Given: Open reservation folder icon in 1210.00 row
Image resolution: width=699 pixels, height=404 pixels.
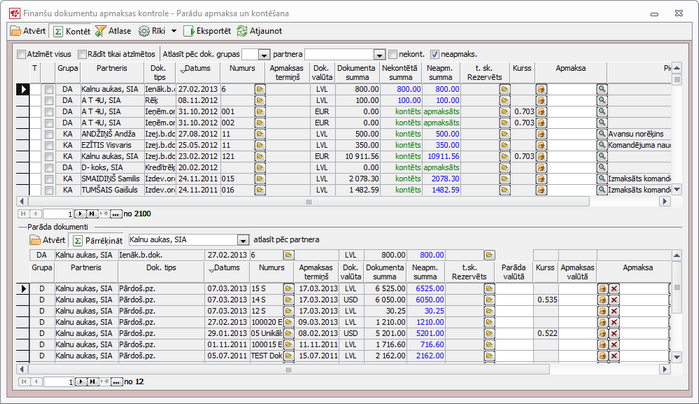Looking at the screenshot, I should (x=489, y=322).
